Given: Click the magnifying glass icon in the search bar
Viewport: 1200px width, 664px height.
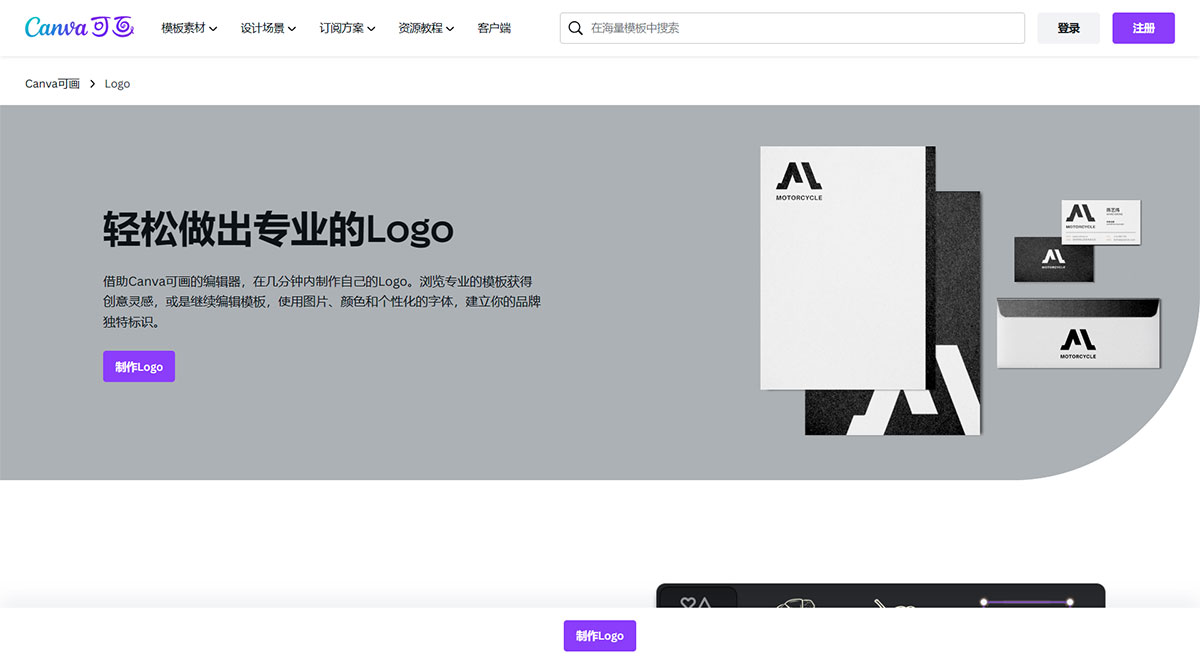Looking at the screenshot, I should tap(576, 27).
